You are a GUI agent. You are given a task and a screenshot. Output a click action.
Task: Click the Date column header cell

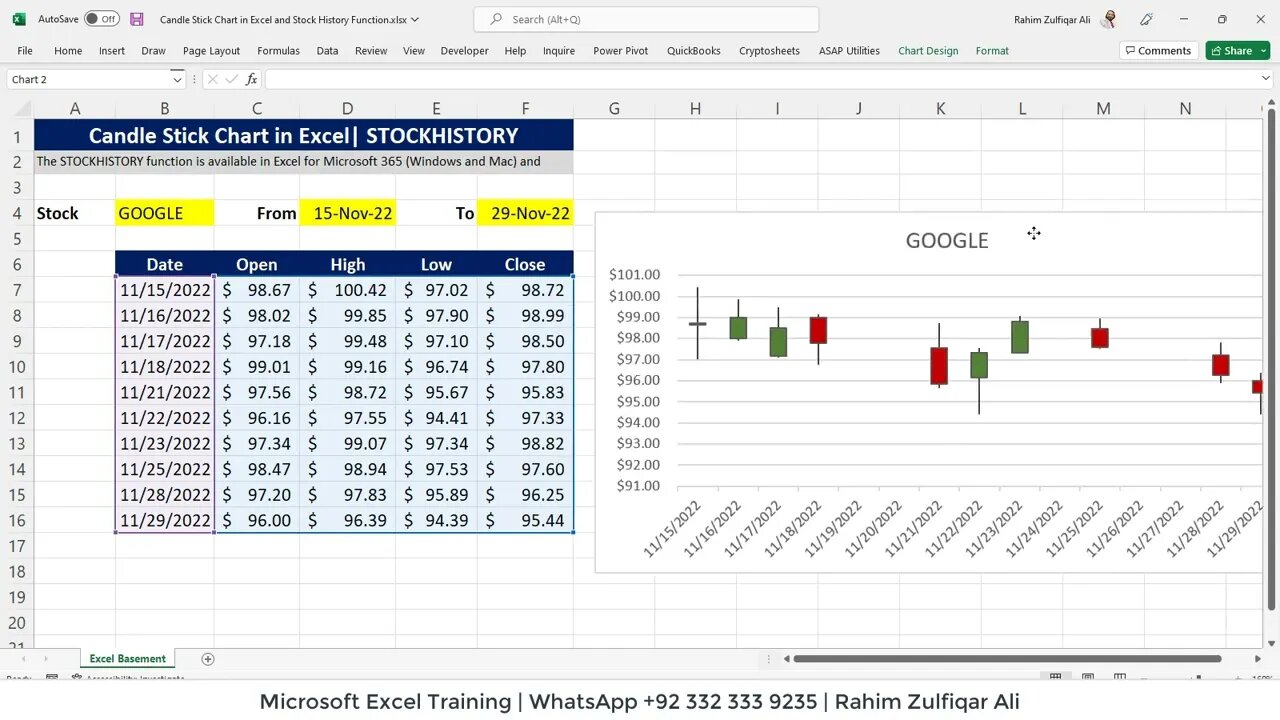[x=164, y=264]
